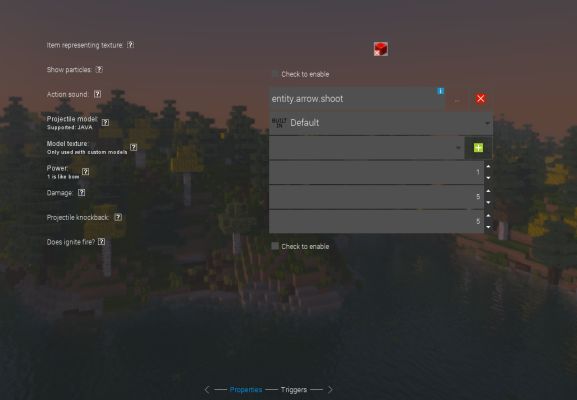Clear action sound with red X button

(481, 99)
